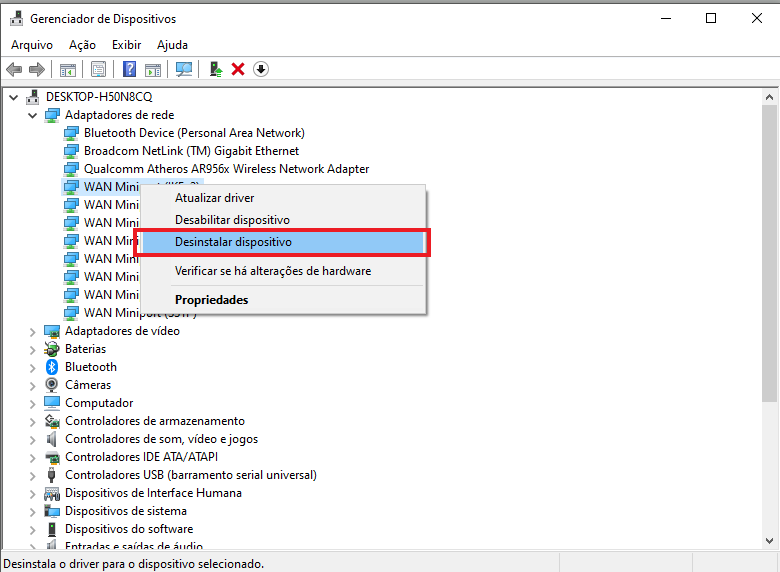Collapse the Adaptadores de rede node
The width and height of the screenshot is (780, 572).
(33, 115)
